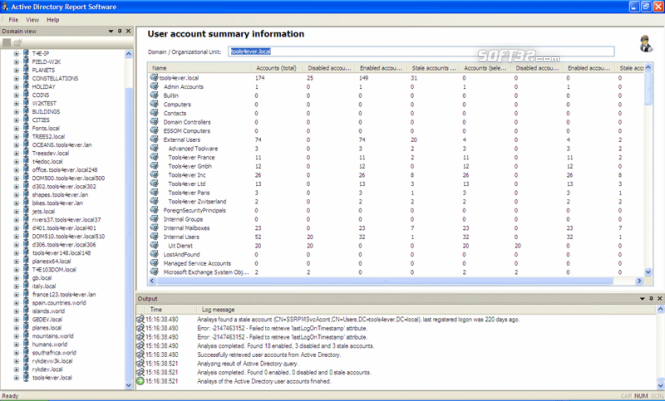
Task: Expand the tools4ever.local tree node
Action: pos(16,378)
